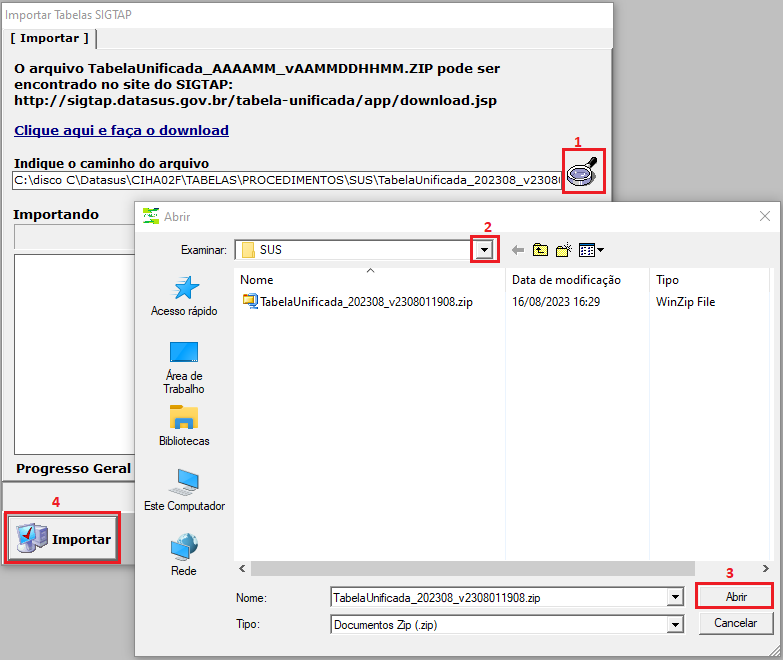The height and width of the screenshot is (660, 783).
Task: Open Acesso rápido in sidebar
Action: (x=184, y=297)
